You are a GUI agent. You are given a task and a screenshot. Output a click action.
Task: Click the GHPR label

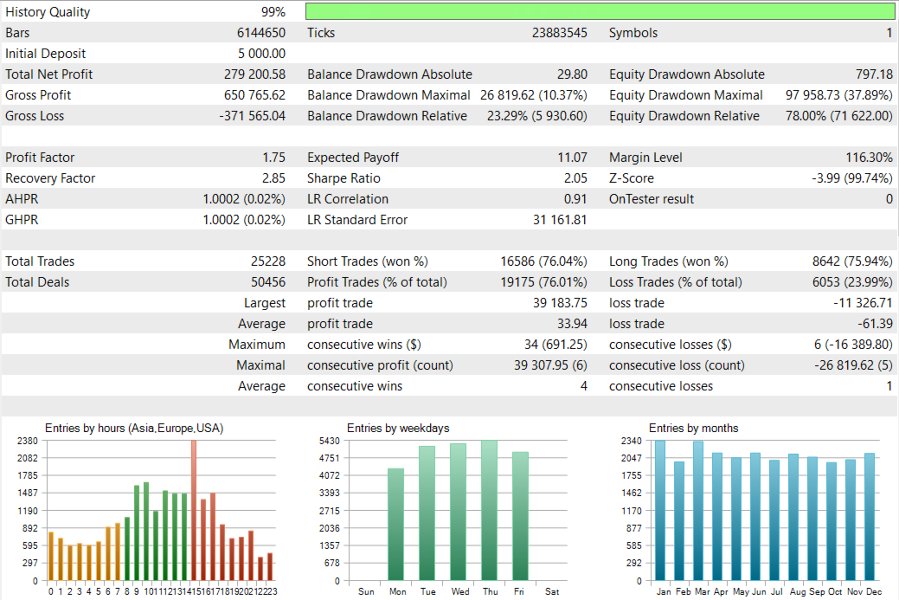[x=22, y=220]
